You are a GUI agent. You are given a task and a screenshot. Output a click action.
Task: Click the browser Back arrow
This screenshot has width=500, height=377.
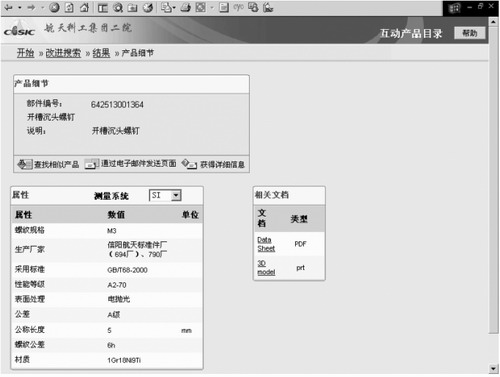click(x=9, y=7)
